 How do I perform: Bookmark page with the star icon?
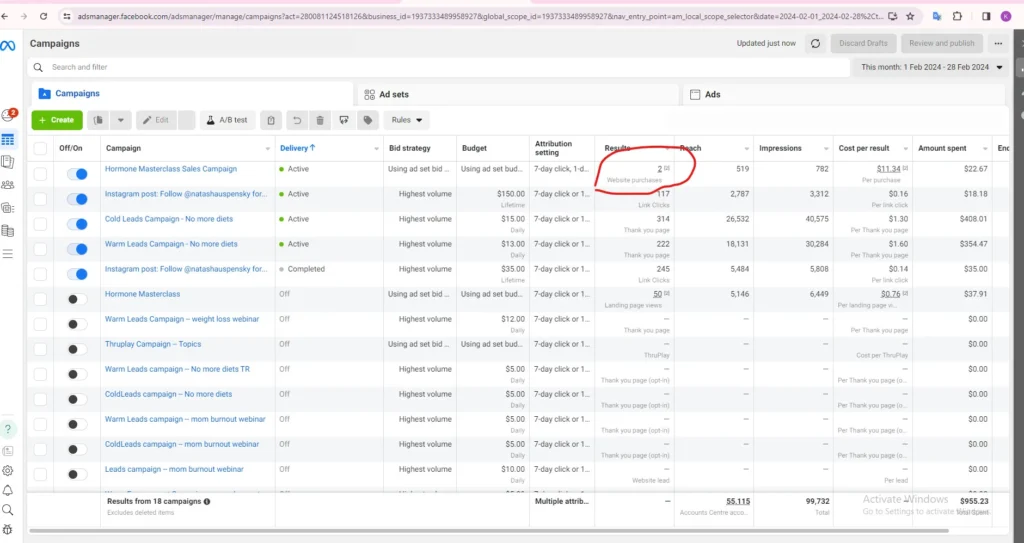click(x=910, y=16)
